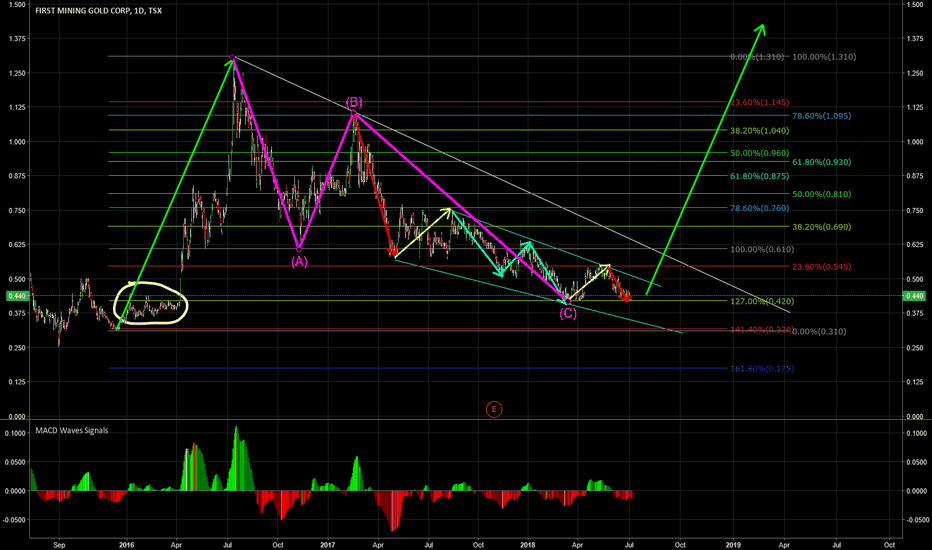Click the 2018 label on time axis
This screenshot has width=932, height=550.
[x=528, y=545]
